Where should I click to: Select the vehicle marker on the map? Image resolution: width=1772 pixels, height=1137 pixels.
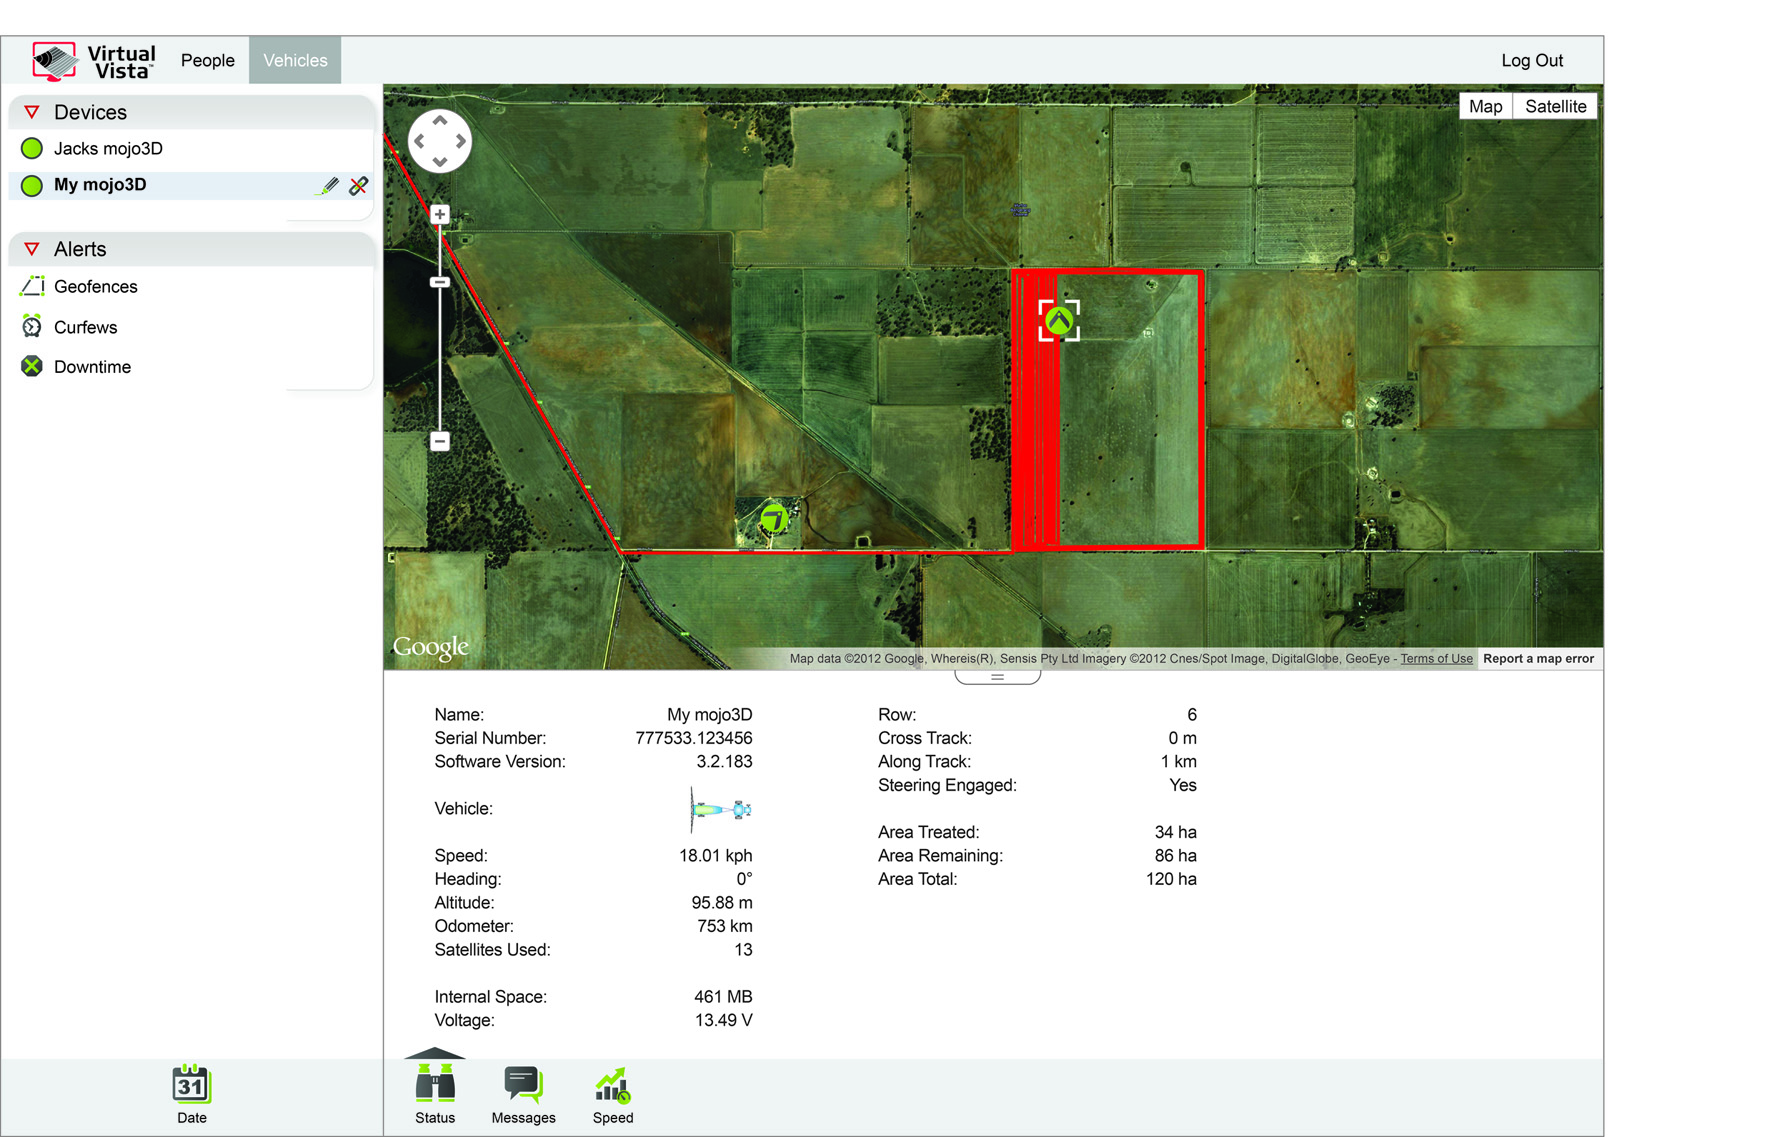coord(1059,321)
